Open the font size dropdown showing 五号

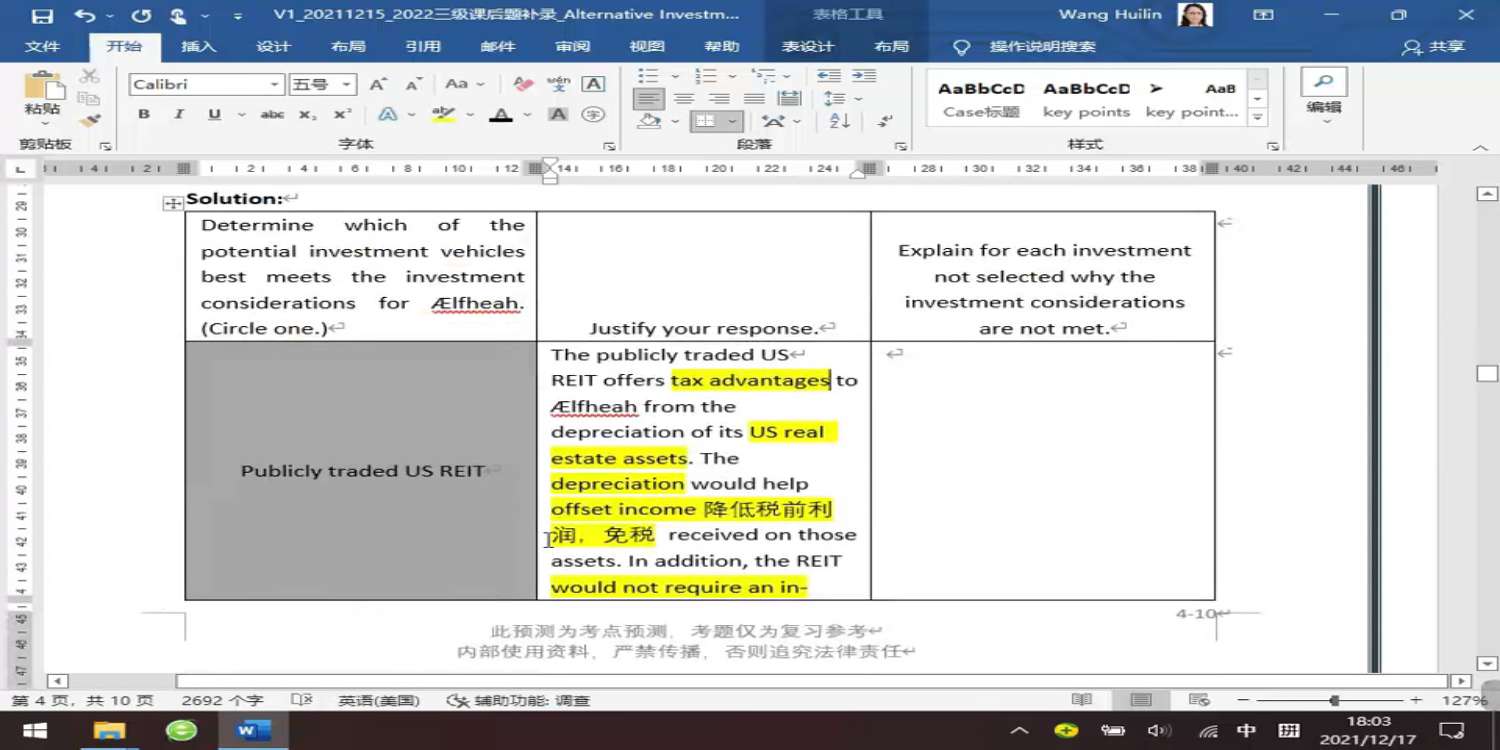point(346,85)
